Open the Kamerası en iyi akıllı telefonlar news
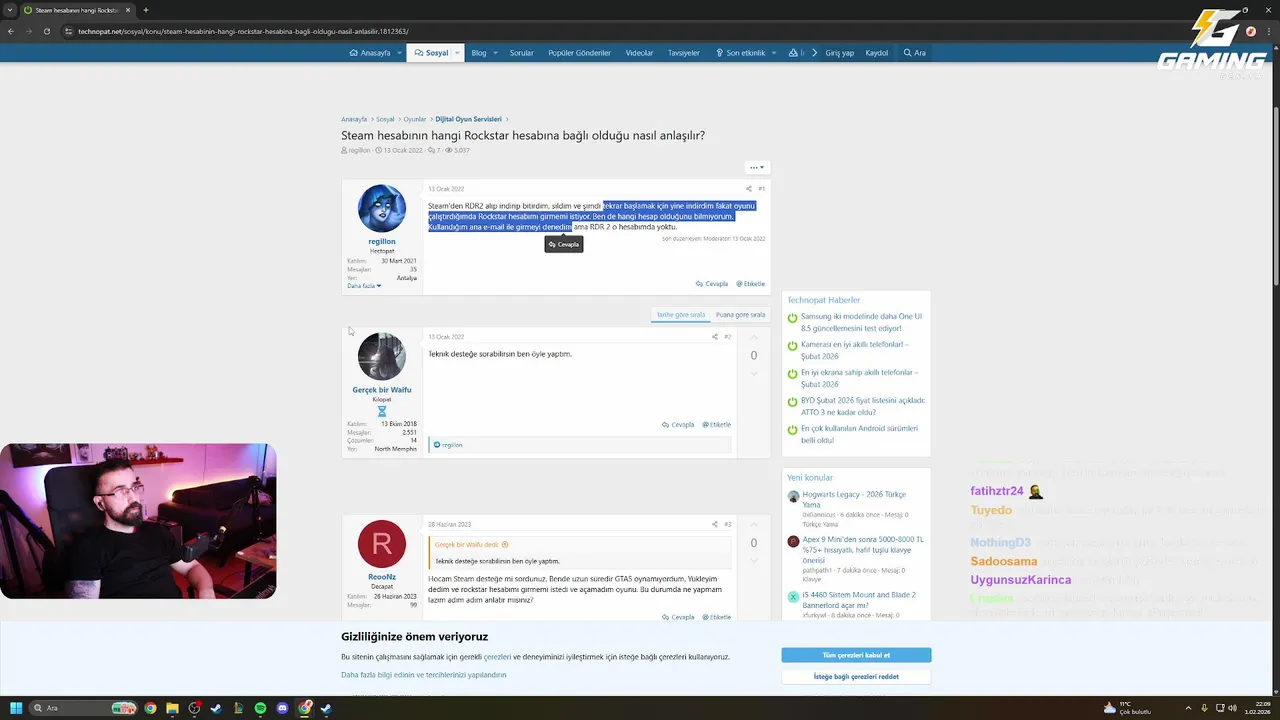 [x=855, y=350]
